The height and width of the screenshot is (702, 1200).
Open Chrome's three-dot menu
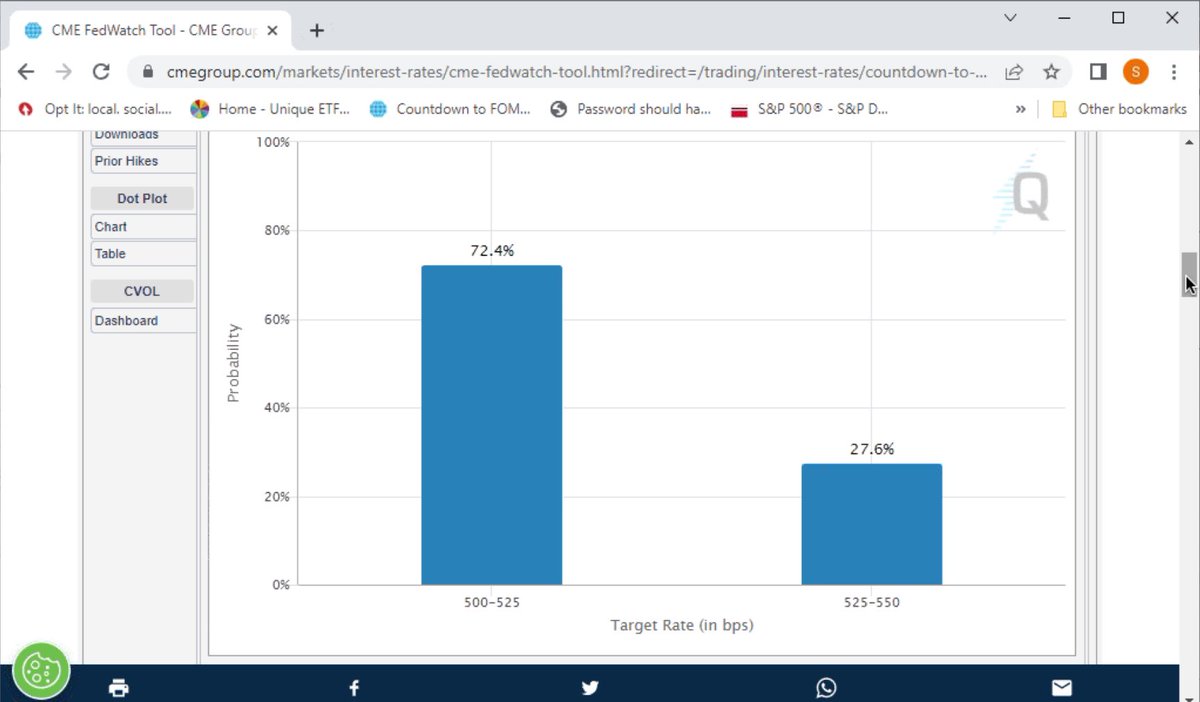1172,72
